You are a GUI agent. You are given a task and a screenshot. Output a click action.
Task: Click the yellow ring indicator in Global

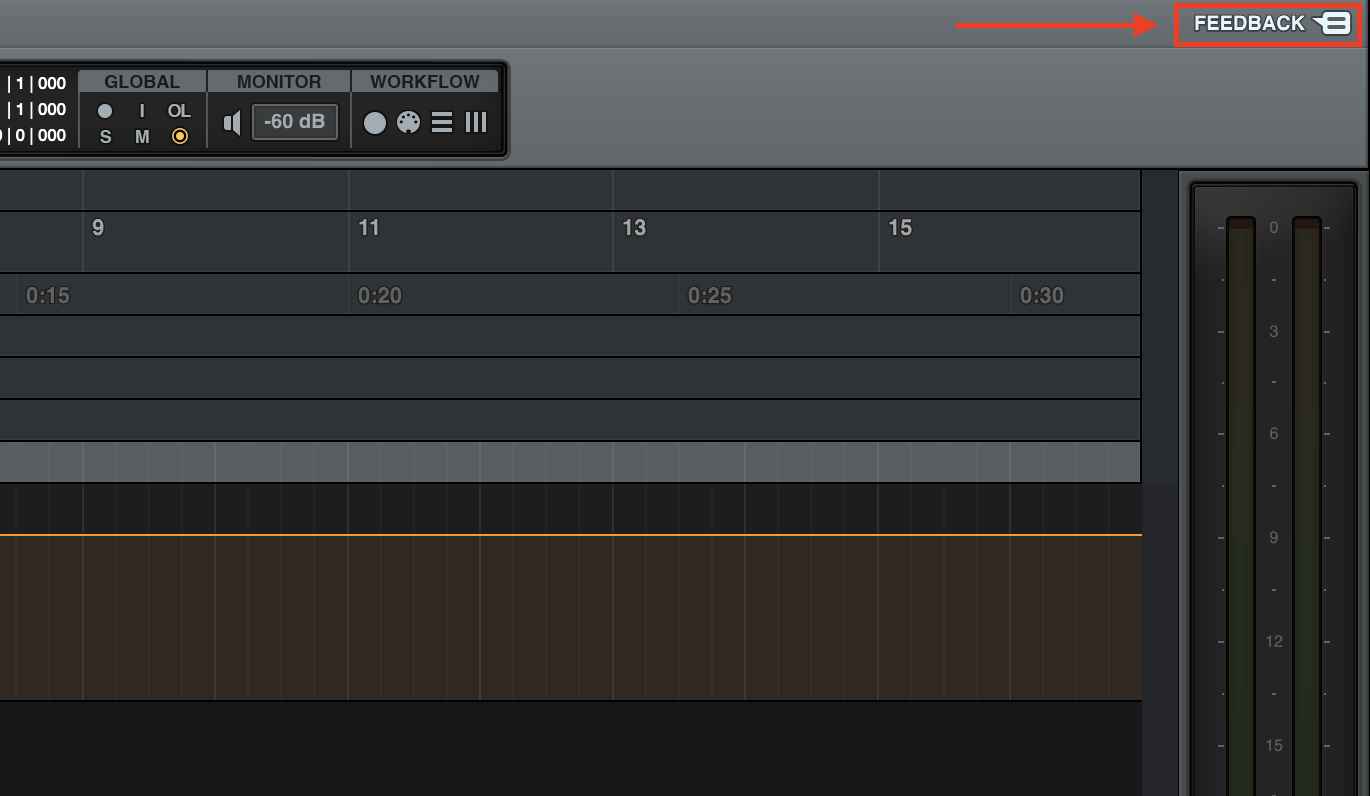pos(180,137)
